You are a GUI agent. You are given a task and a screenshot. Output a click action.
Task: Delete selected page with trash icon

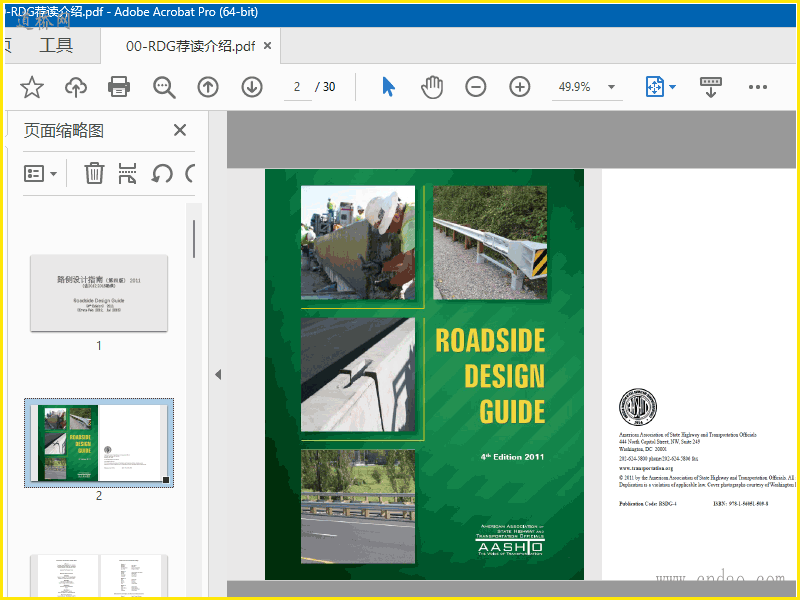(94, 174)
